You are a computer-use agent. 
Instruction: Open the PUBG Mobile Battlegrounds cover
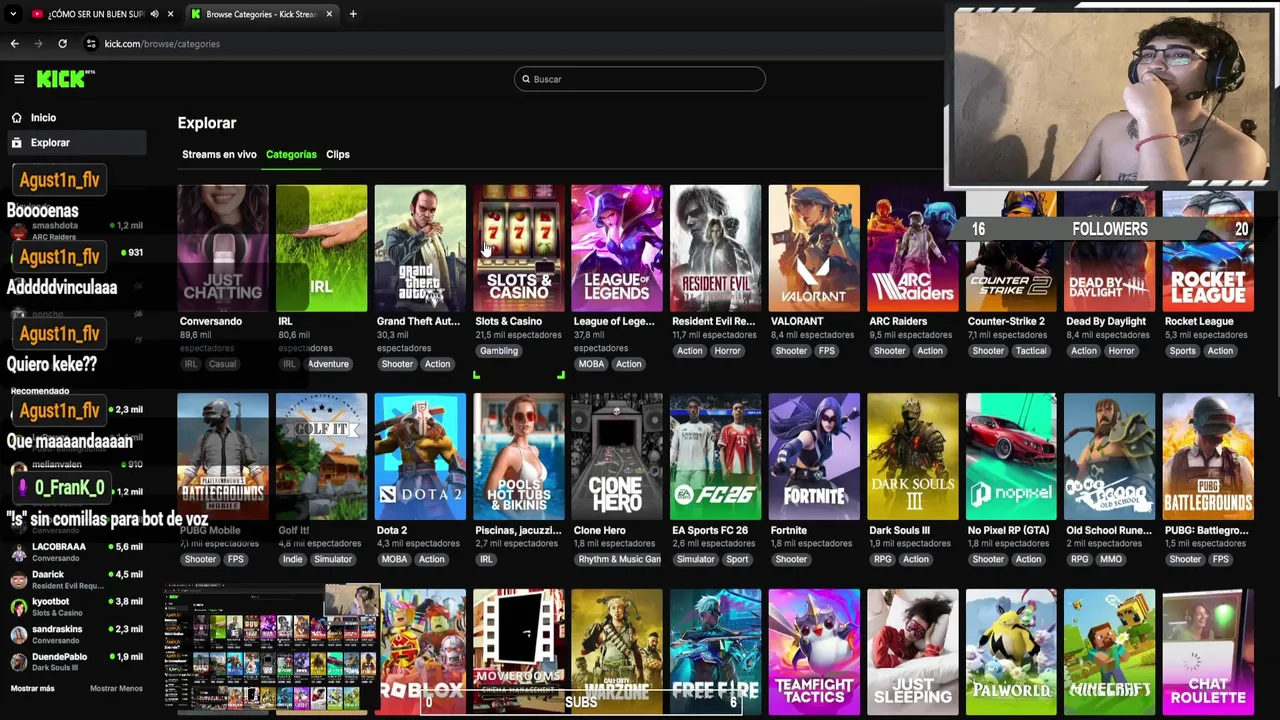[223, 456]
